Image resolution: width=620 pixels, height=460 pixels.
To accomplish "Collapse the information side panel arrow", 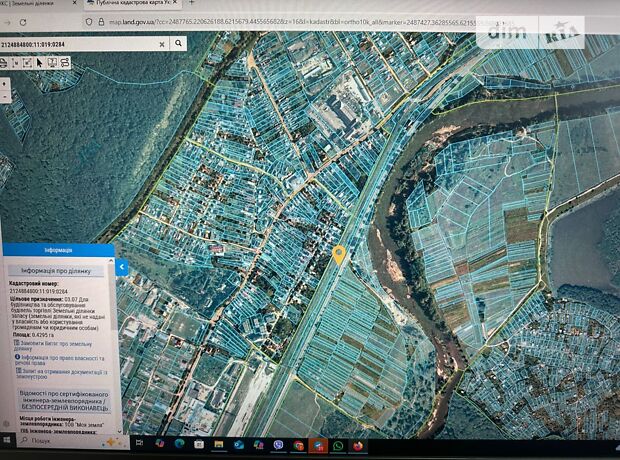I will point(121,267).
